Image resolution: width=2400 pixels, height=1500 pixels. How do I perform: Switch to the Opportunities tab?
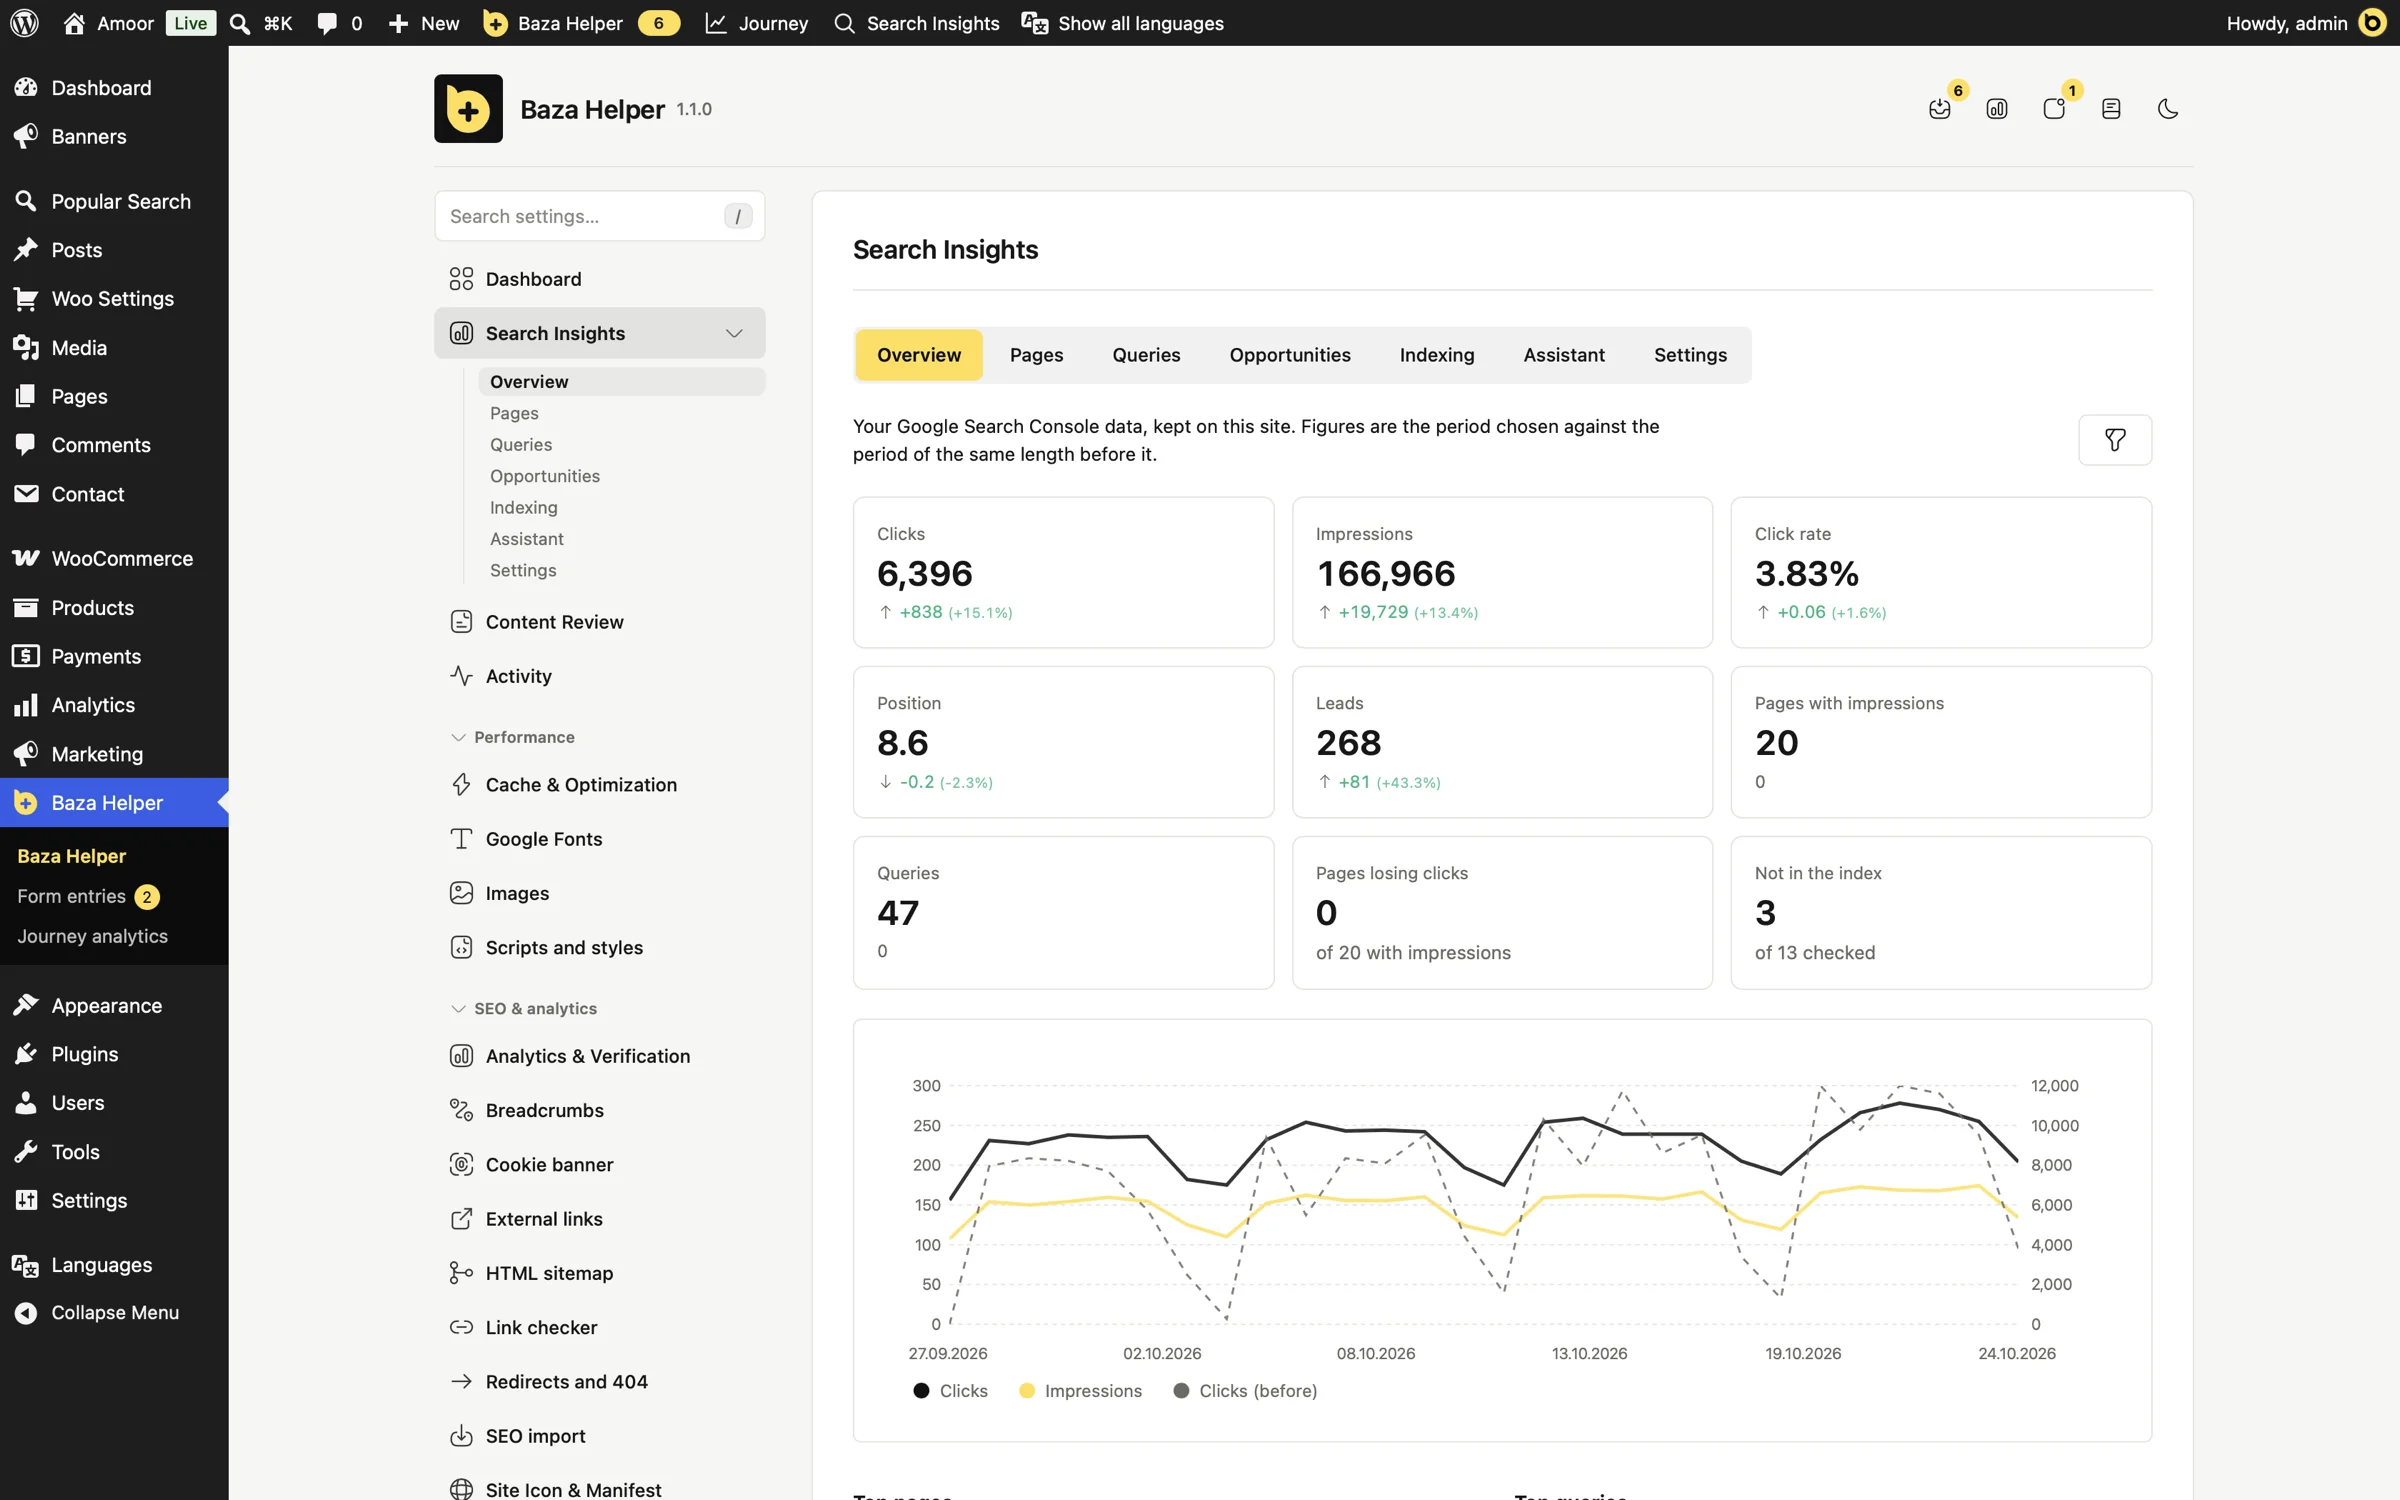click(1289, 354)
